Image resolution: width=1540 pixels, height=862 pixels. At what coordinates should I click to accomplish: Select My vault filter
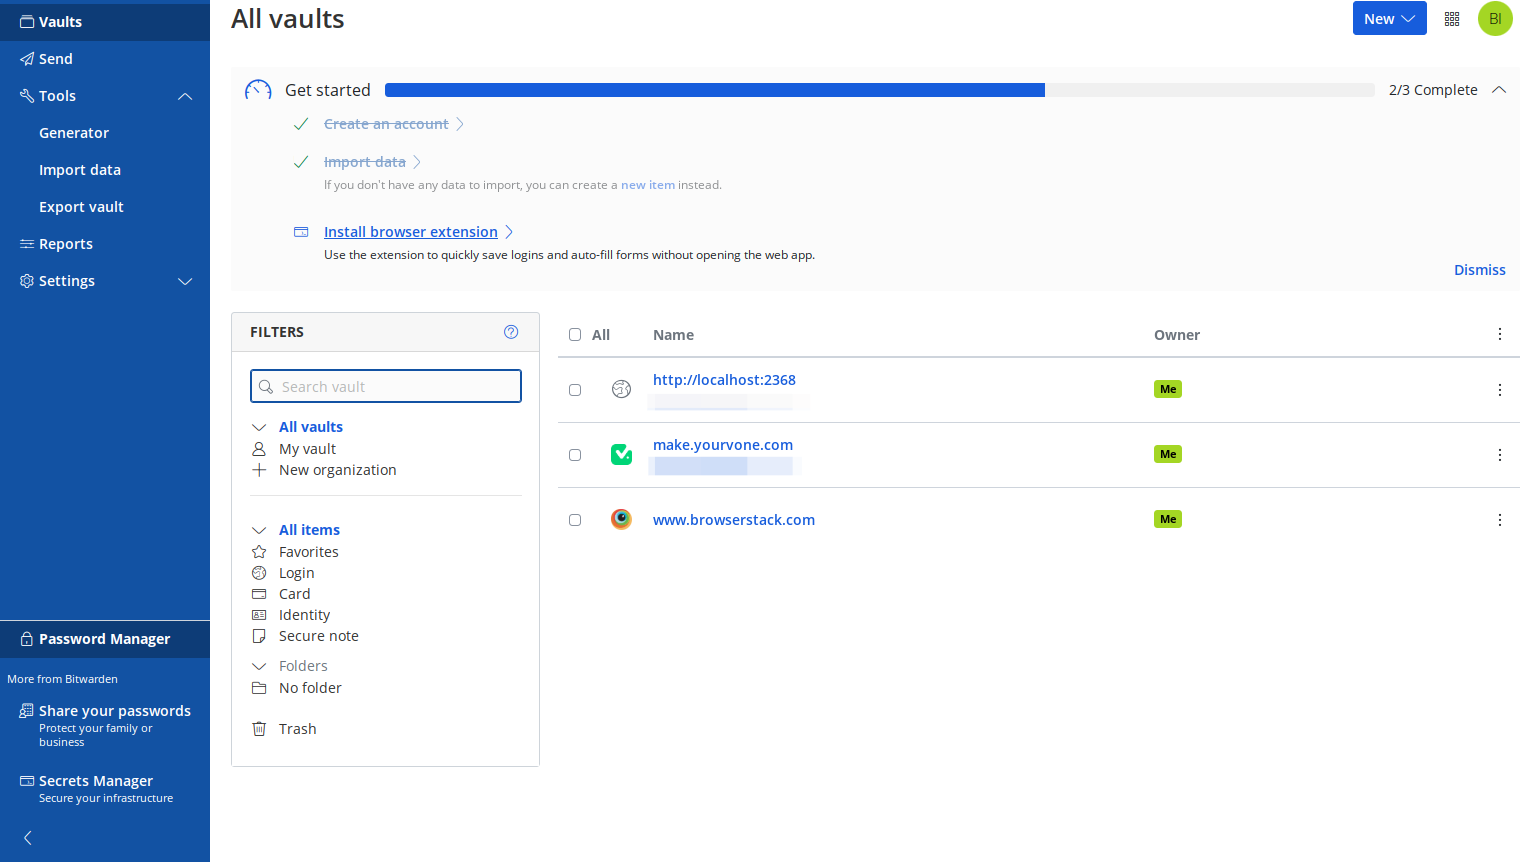click(x=307, y=449)
